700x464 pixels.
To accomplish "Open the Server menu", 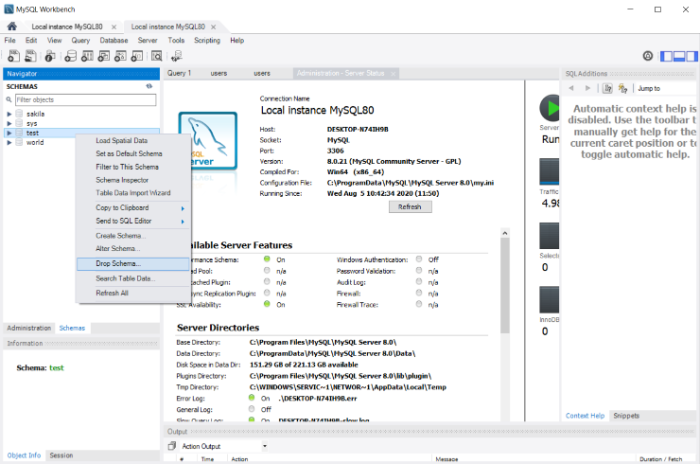I will (x=147, y=40).
